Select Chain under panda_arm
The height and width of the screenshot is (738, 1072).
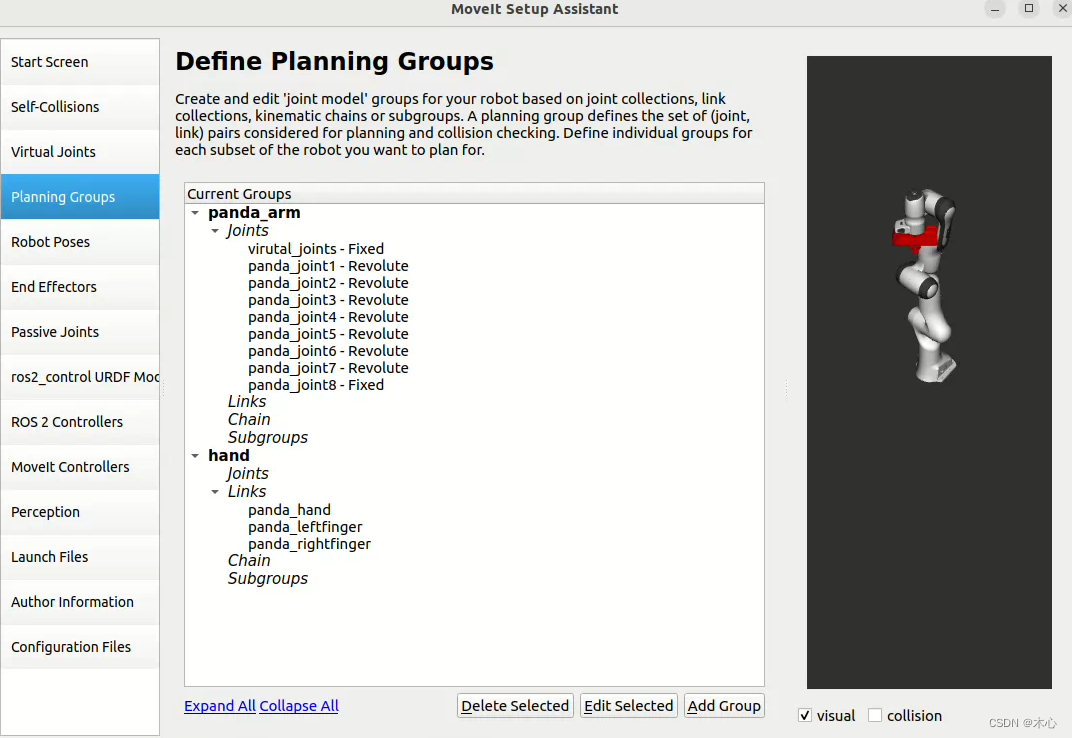coord(249,419)
